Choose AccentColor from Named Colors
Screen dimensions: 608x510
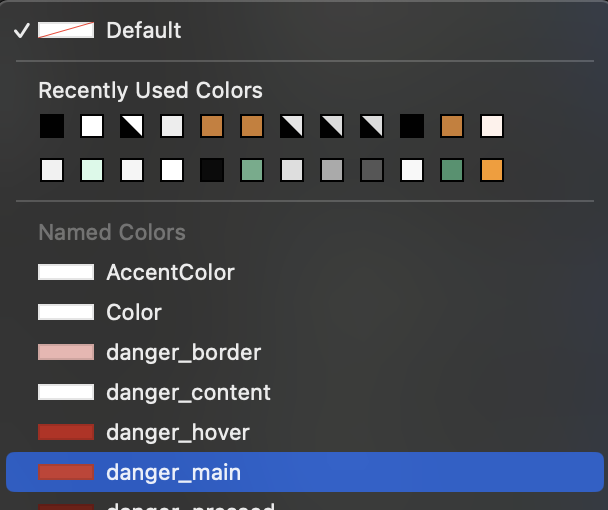[x=170, y=272]
